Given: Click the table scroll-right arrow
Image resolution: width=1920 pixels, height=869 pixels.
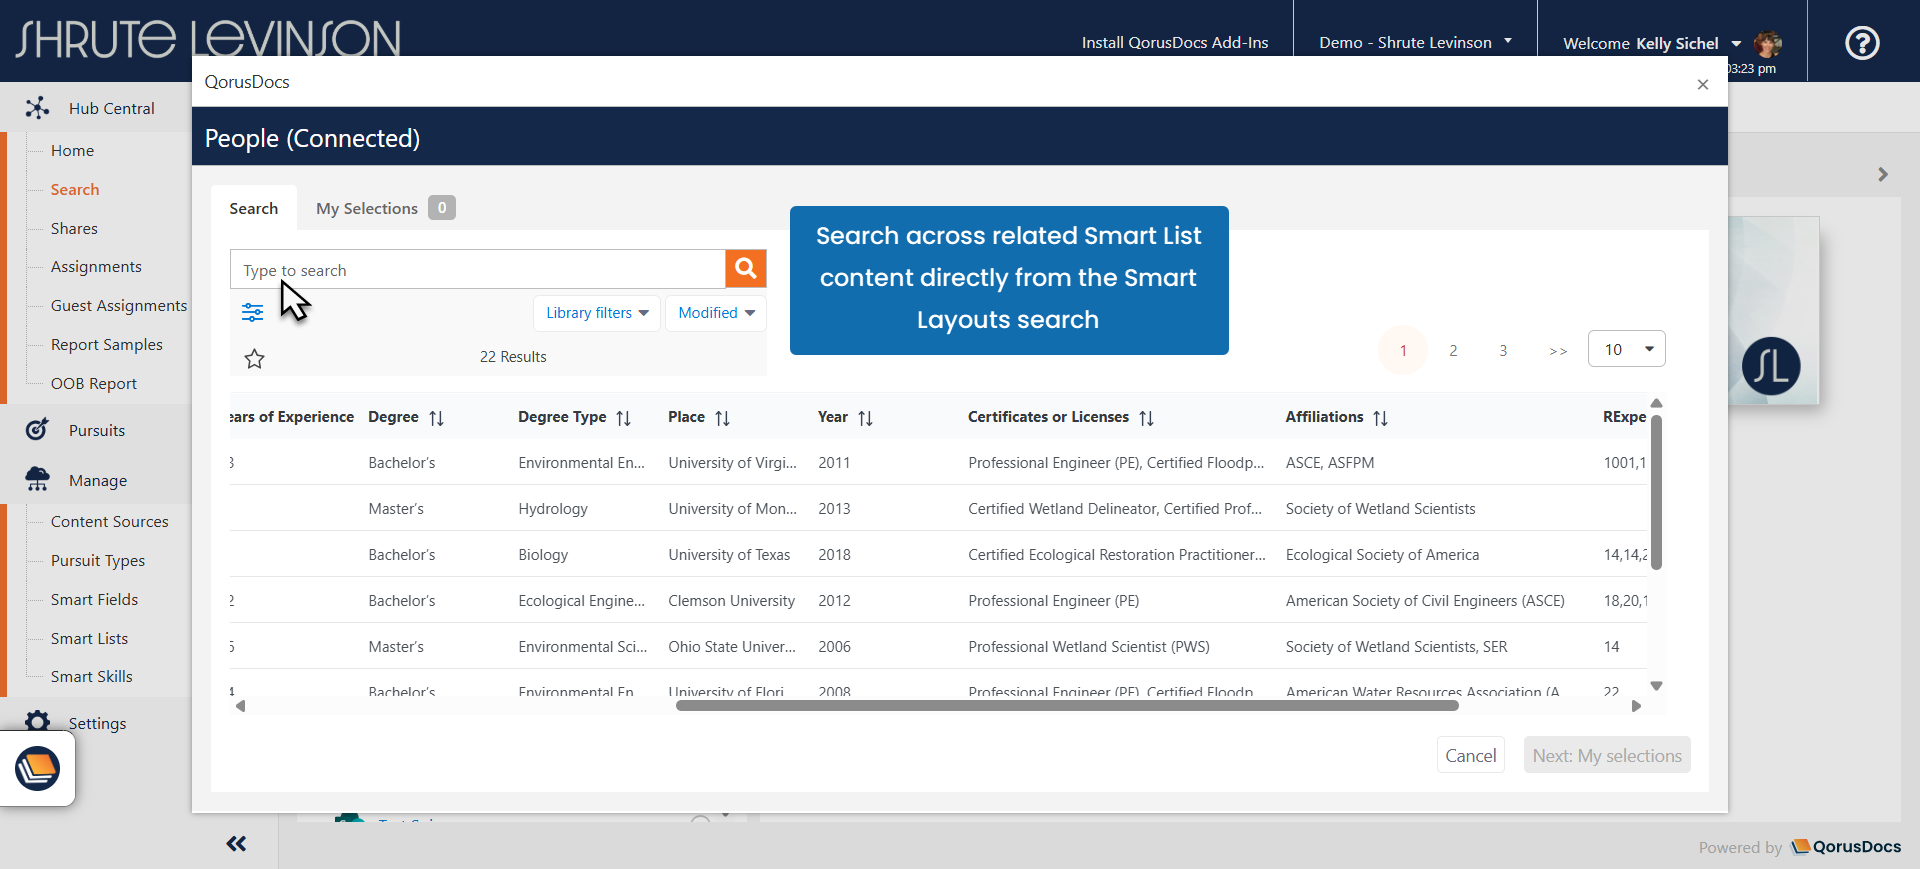Looking at the screenshot, I should click(x=1636, y=706).
